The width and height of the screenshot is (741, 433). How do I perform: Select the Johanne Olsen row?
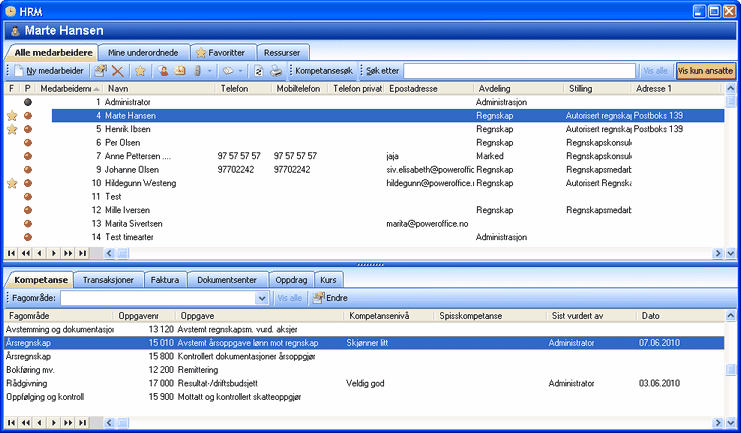364,169
